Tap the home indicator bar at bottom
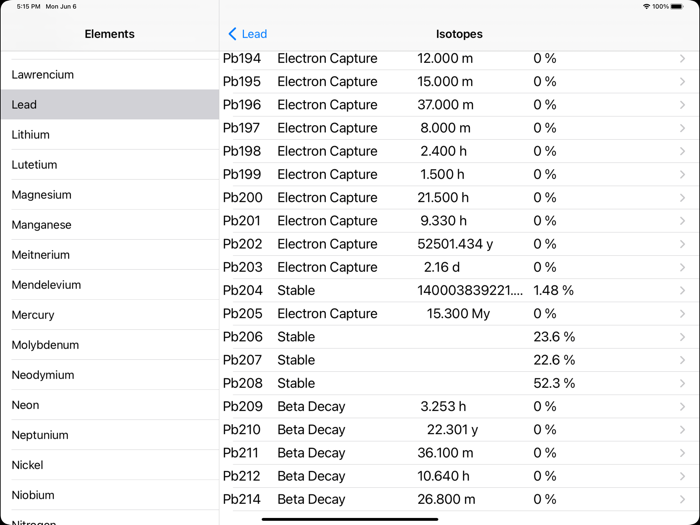Viewport: 700px width, 525px height. pos(350,519)
